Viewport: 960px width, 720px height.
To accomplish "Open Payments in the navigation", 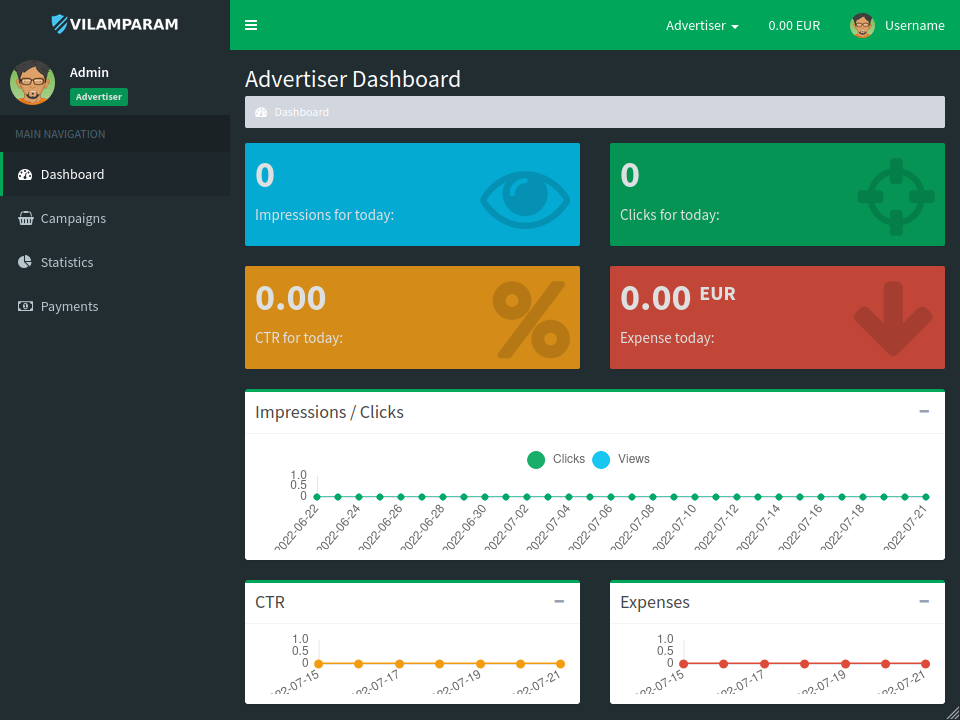I will 115,306.
